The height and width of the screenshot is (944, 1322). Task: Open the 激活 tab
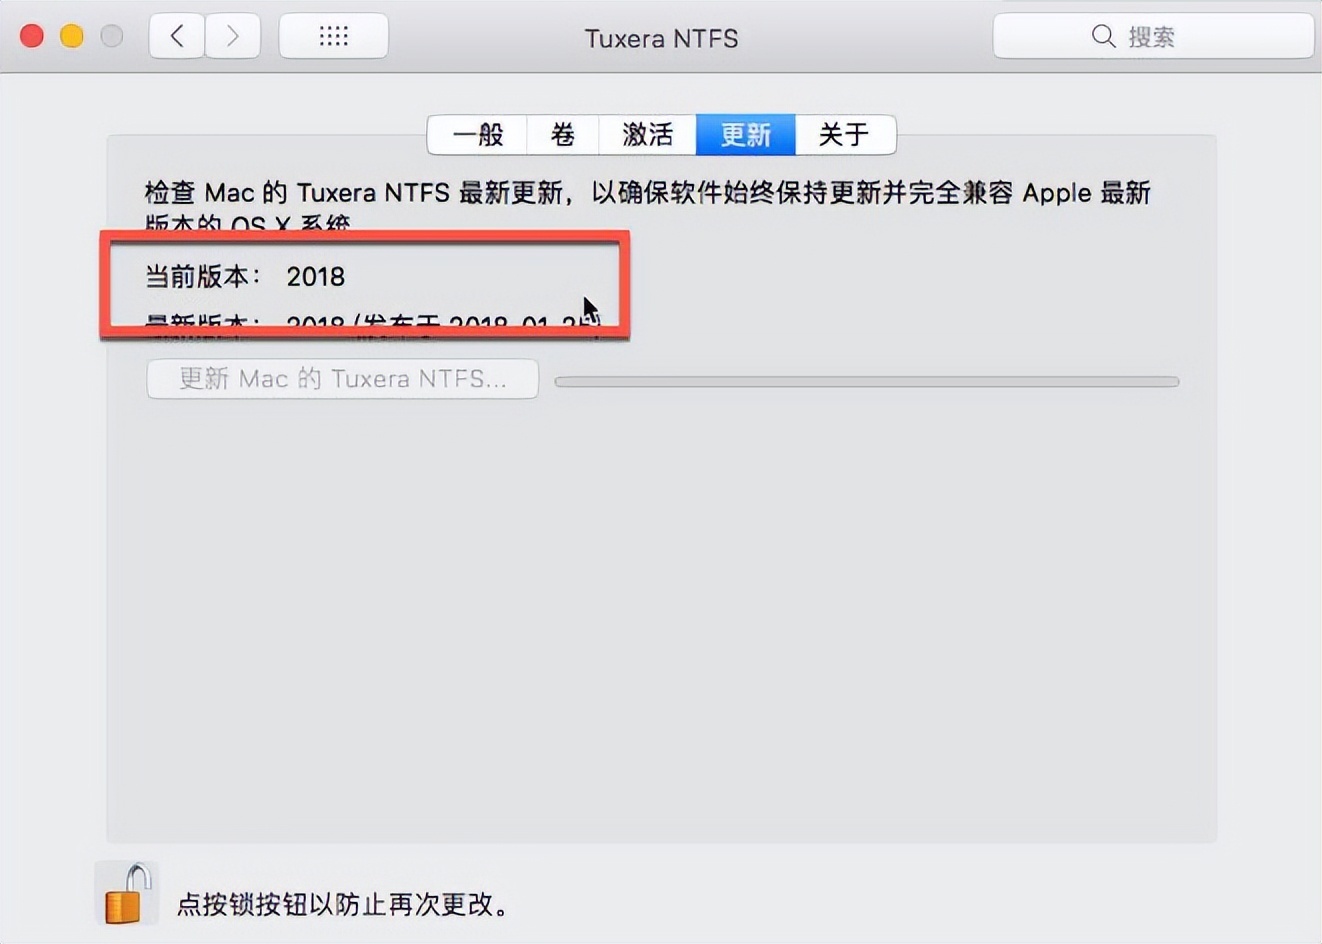point(647,135)
